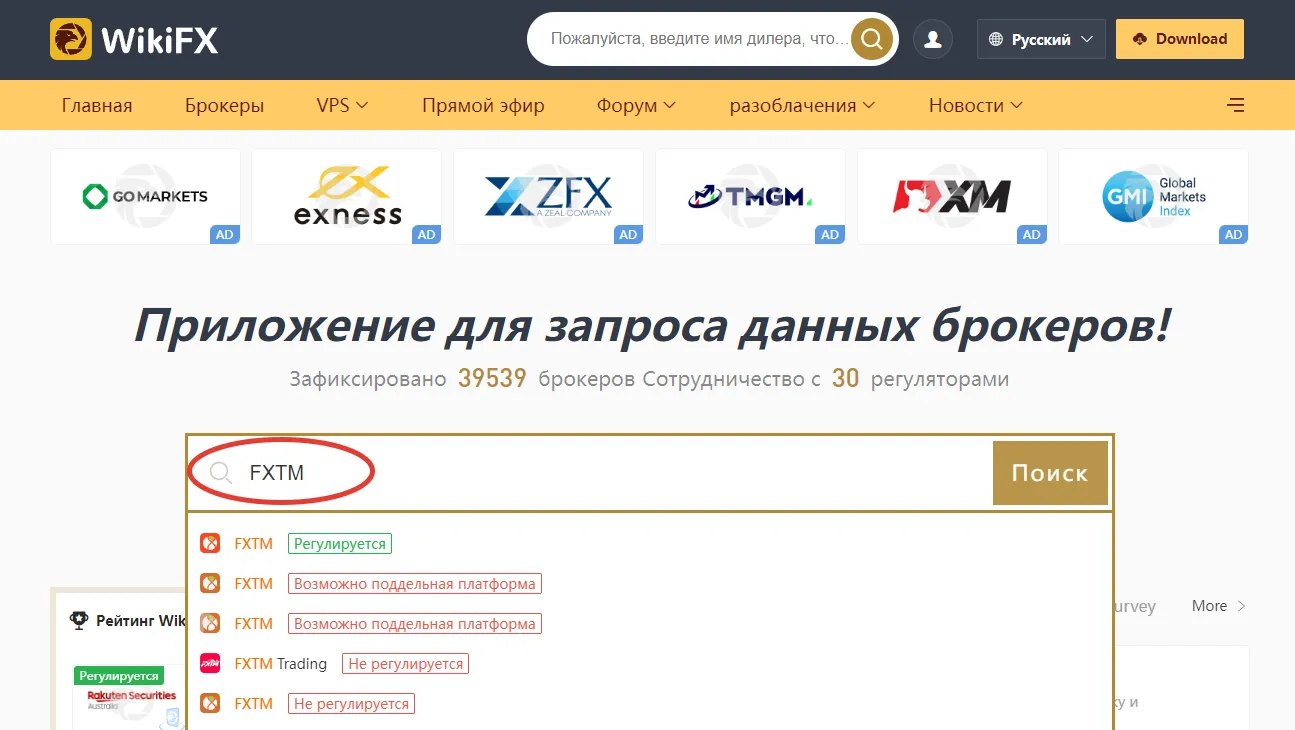Click the top search input field
Image resolution: width=1295 pixels, height=730 pixels.
pyautogui.click(x=699, y=39)
